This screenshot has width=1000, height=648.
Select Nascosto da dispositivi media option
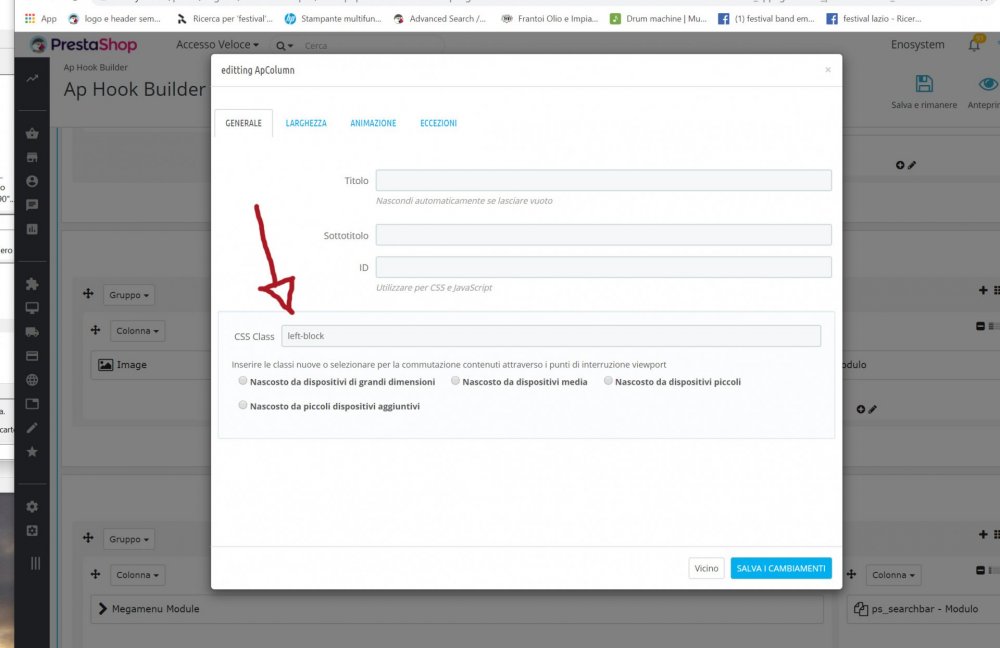[x=455, y=381]
